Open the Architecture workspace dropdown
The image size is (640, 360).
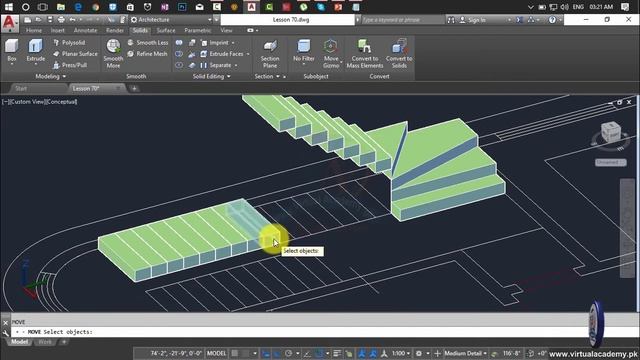(171, 20)
